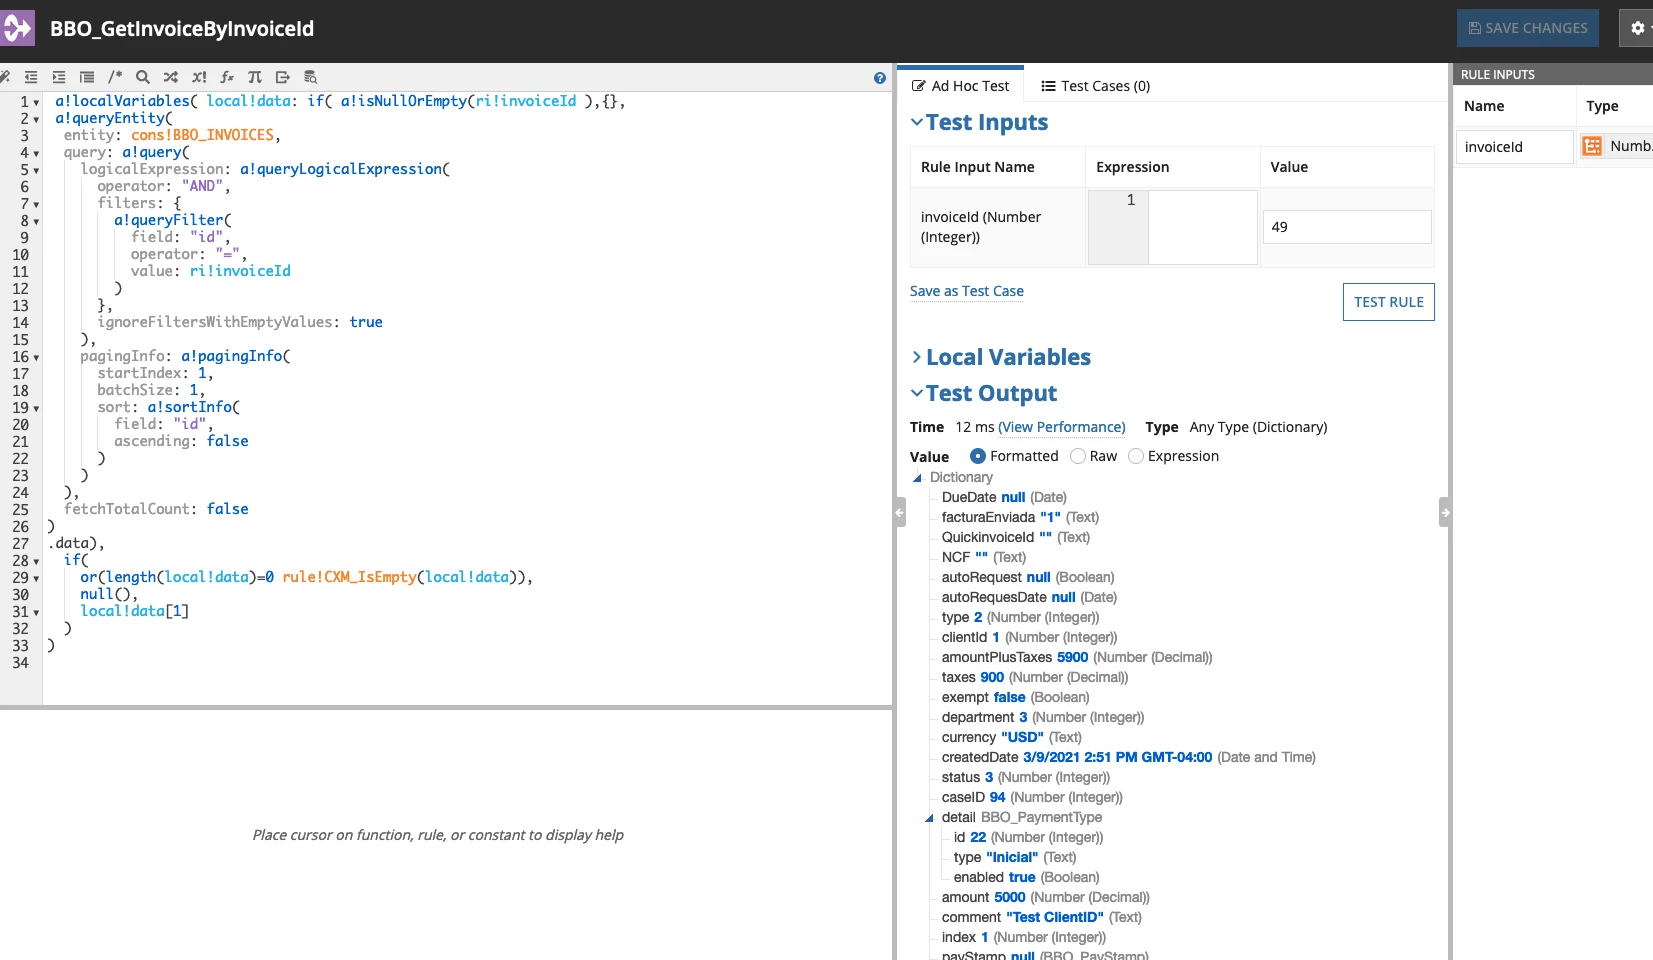Viewport: 1653px width, 960px height.
Task: Click the Appian logo icon
Action: tap(17, 28)
